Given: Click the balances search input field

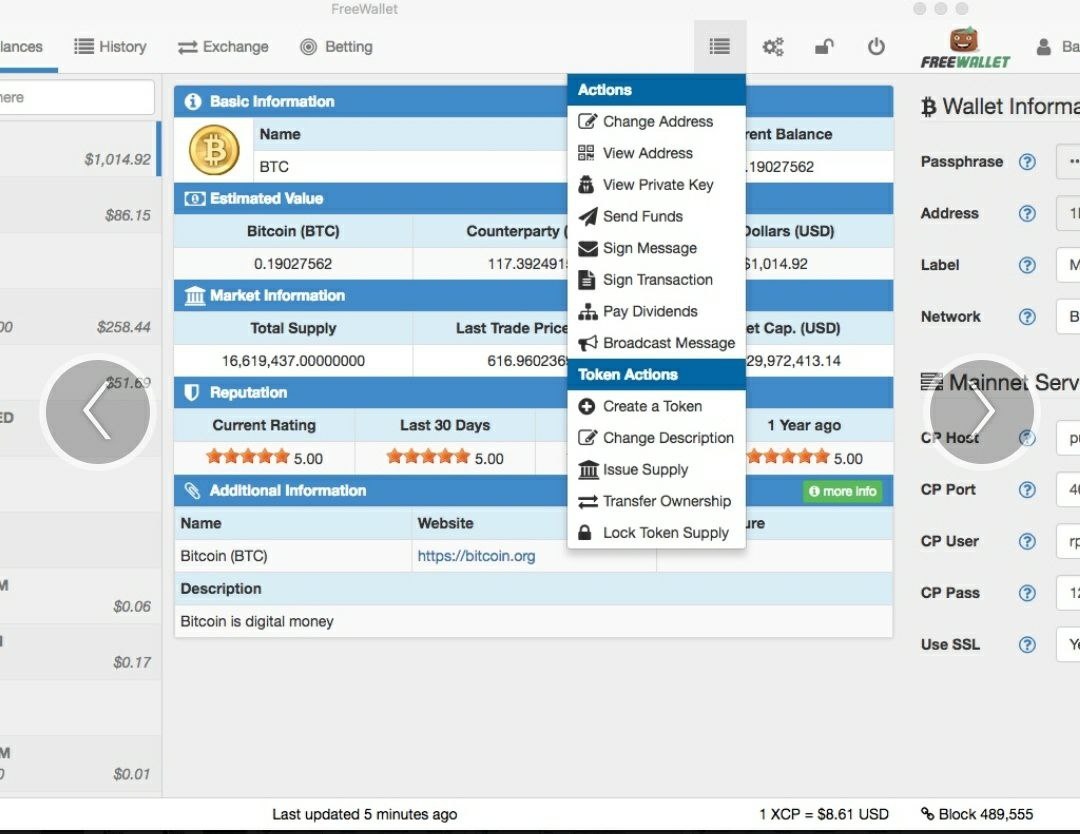Looking at the screenshot, I should [x=77, y=97].
